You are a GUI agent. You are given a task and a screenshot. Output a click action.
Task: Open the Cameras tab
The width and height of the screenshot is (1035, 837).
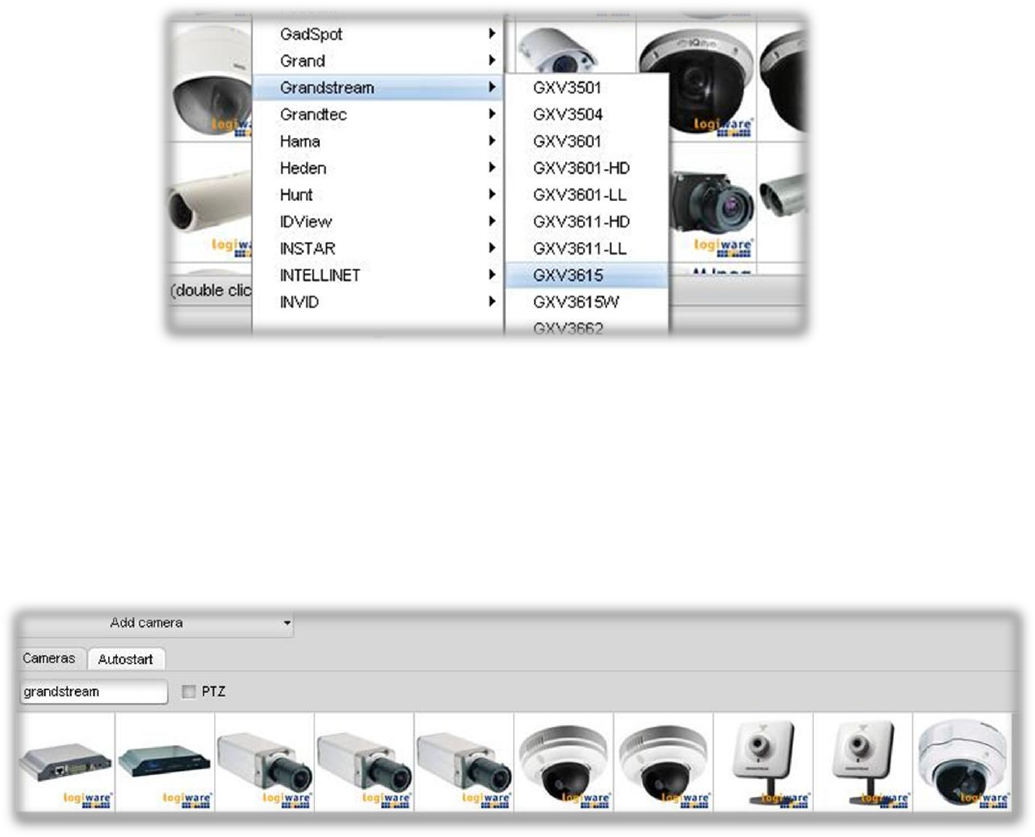point(49,660)
